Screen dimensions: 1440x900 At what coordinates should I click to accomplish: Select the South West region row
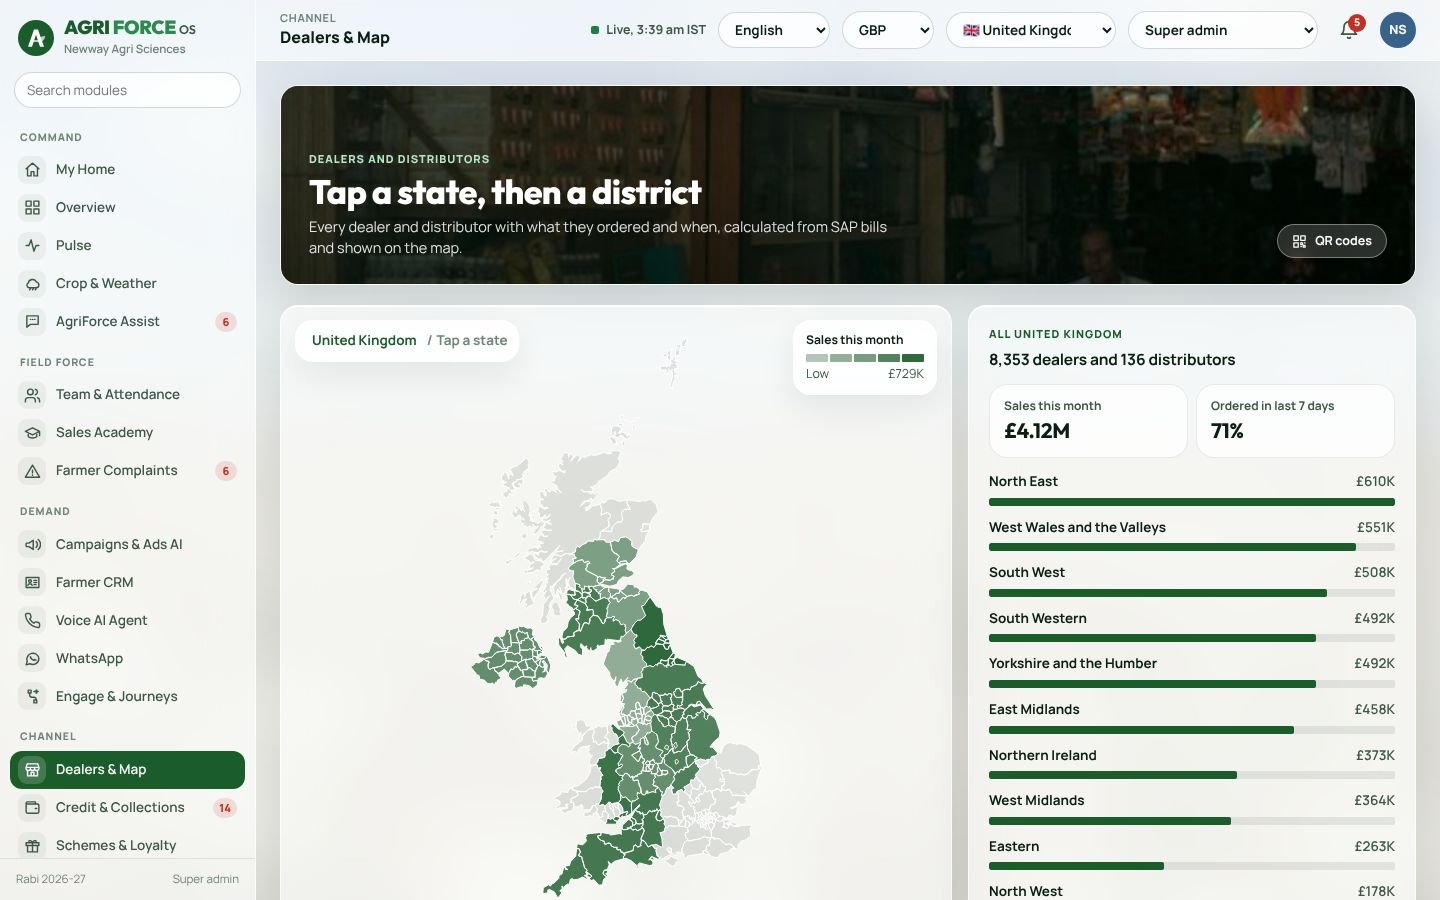(x=1192, y=581)
